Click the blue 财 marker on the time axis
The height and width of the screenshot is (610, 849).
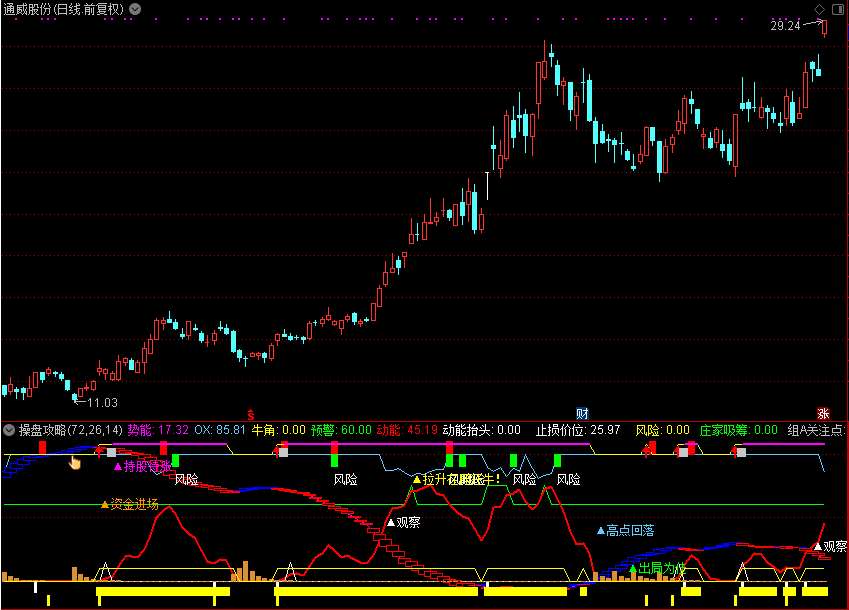(582, 413)
